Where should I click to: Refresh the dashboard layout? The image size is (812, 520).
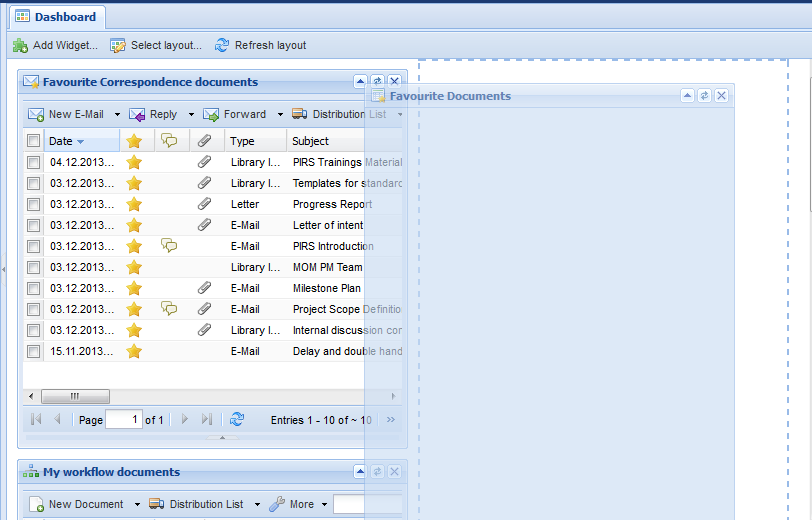[x=260, y=46]
